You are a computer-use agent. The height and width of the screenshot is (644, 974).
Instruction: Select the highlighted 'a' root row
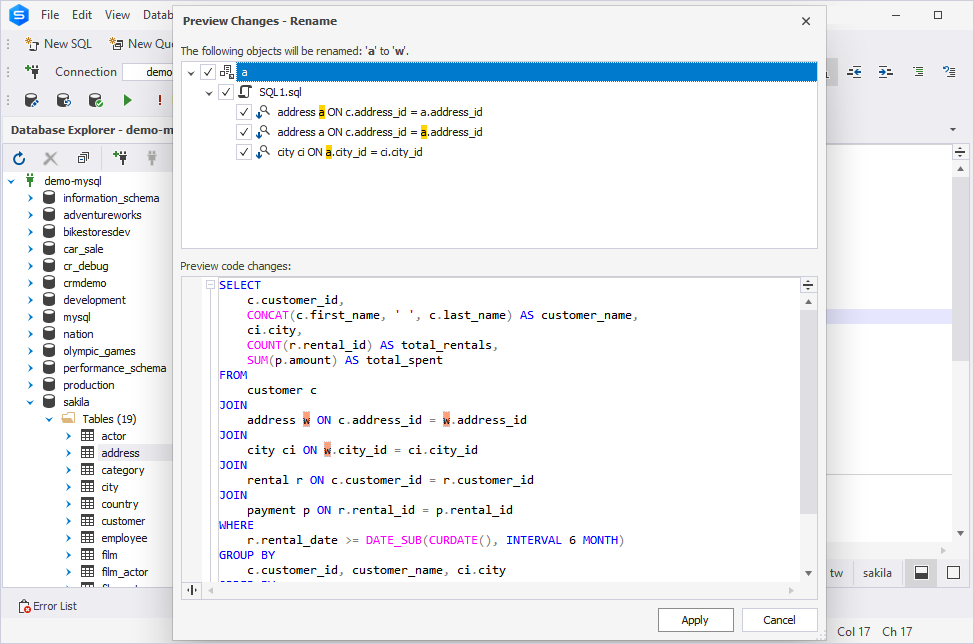coord(526,72)
